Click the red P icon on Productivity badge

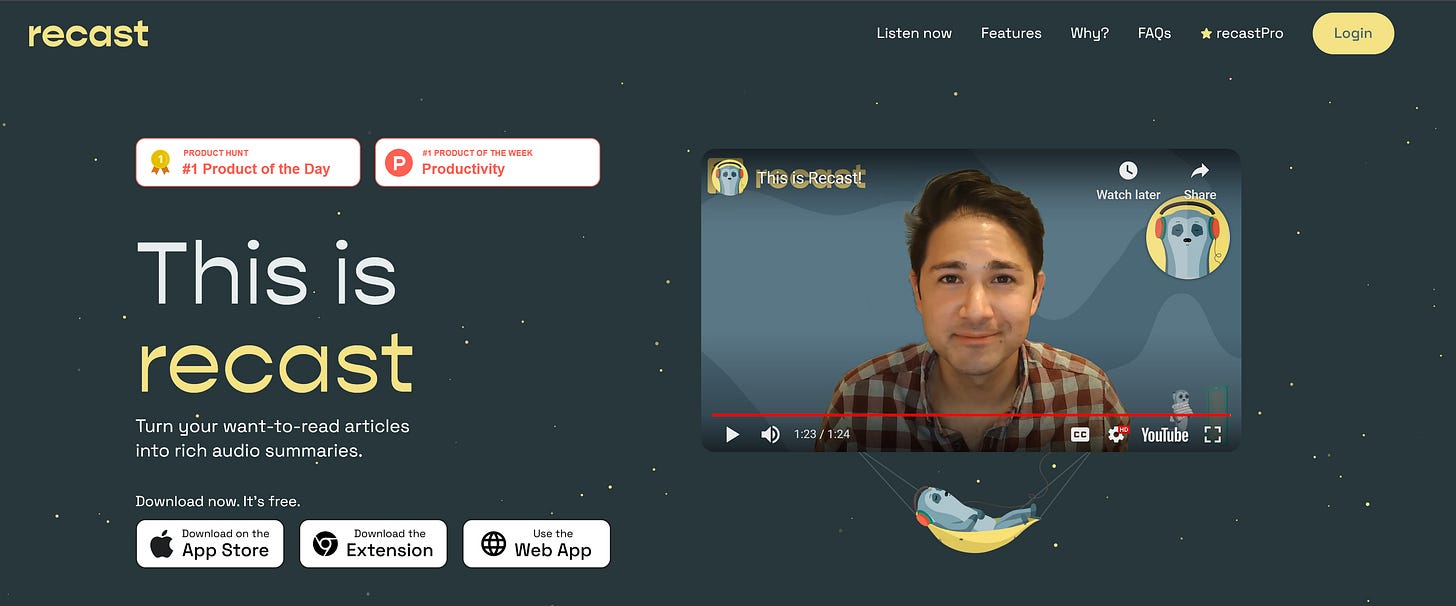tap(399, 162)
